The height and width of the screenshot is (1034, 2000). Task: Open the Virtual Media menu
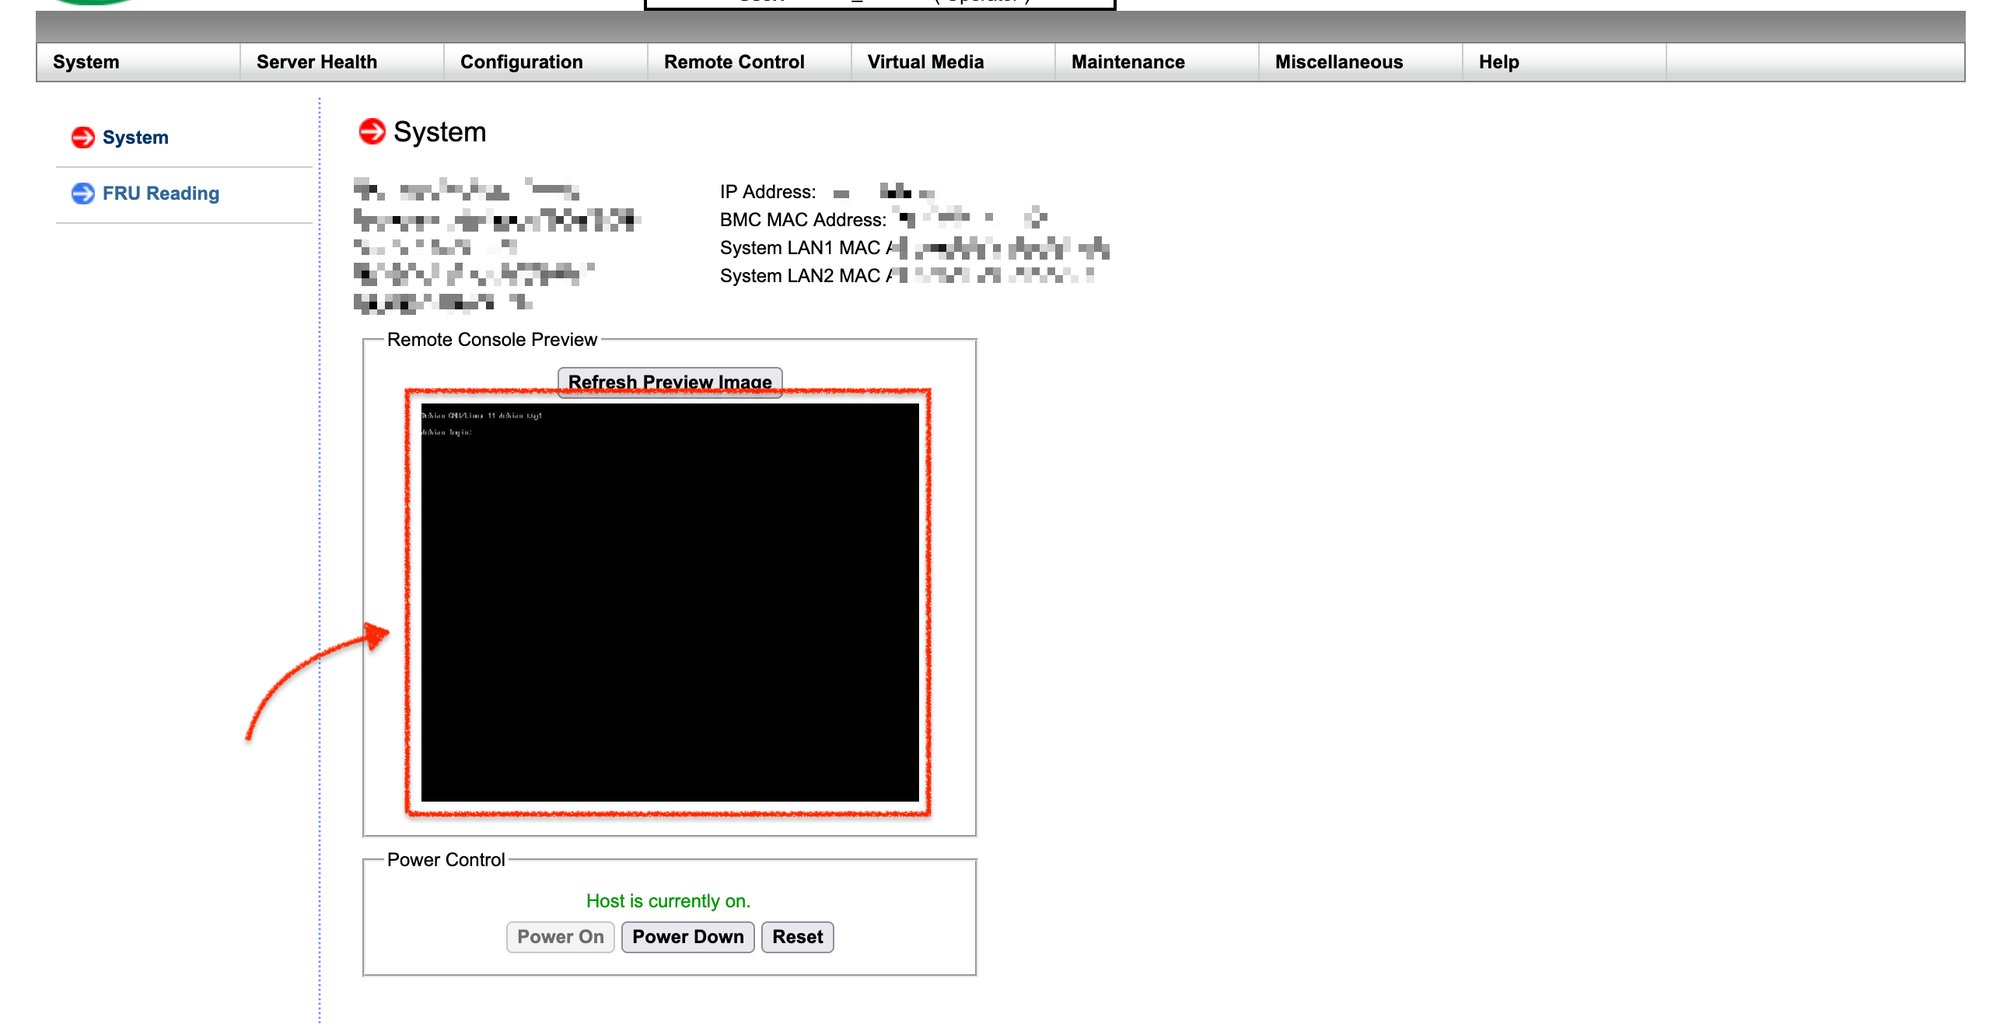tap(925, 62)
